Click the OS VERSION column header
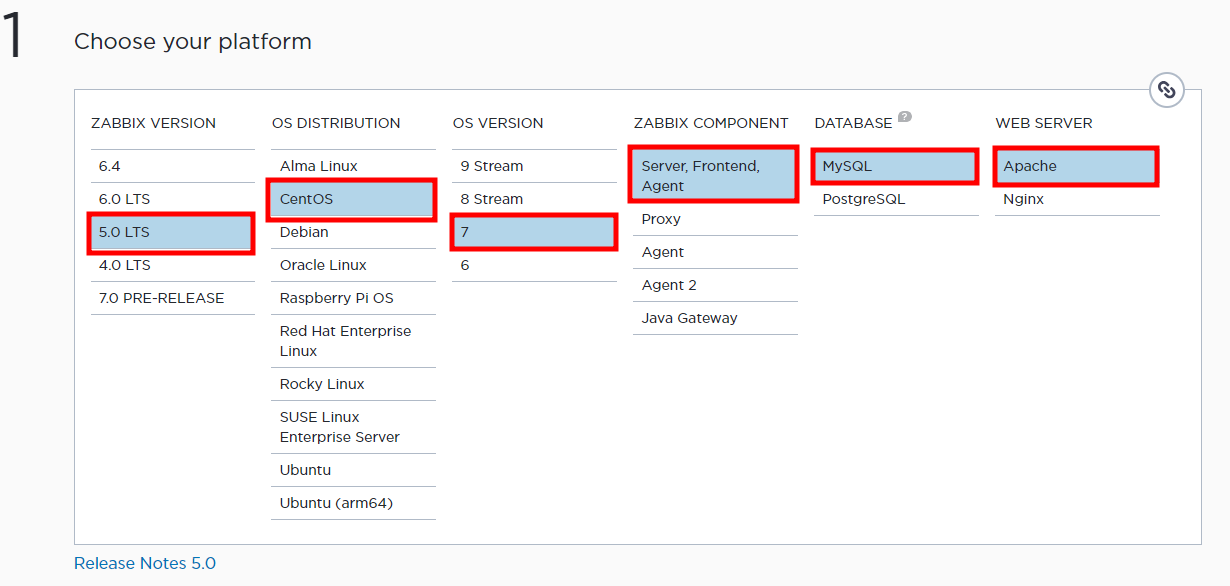The width and height of the screenshot is (1230, 586). tap(498, 123)
